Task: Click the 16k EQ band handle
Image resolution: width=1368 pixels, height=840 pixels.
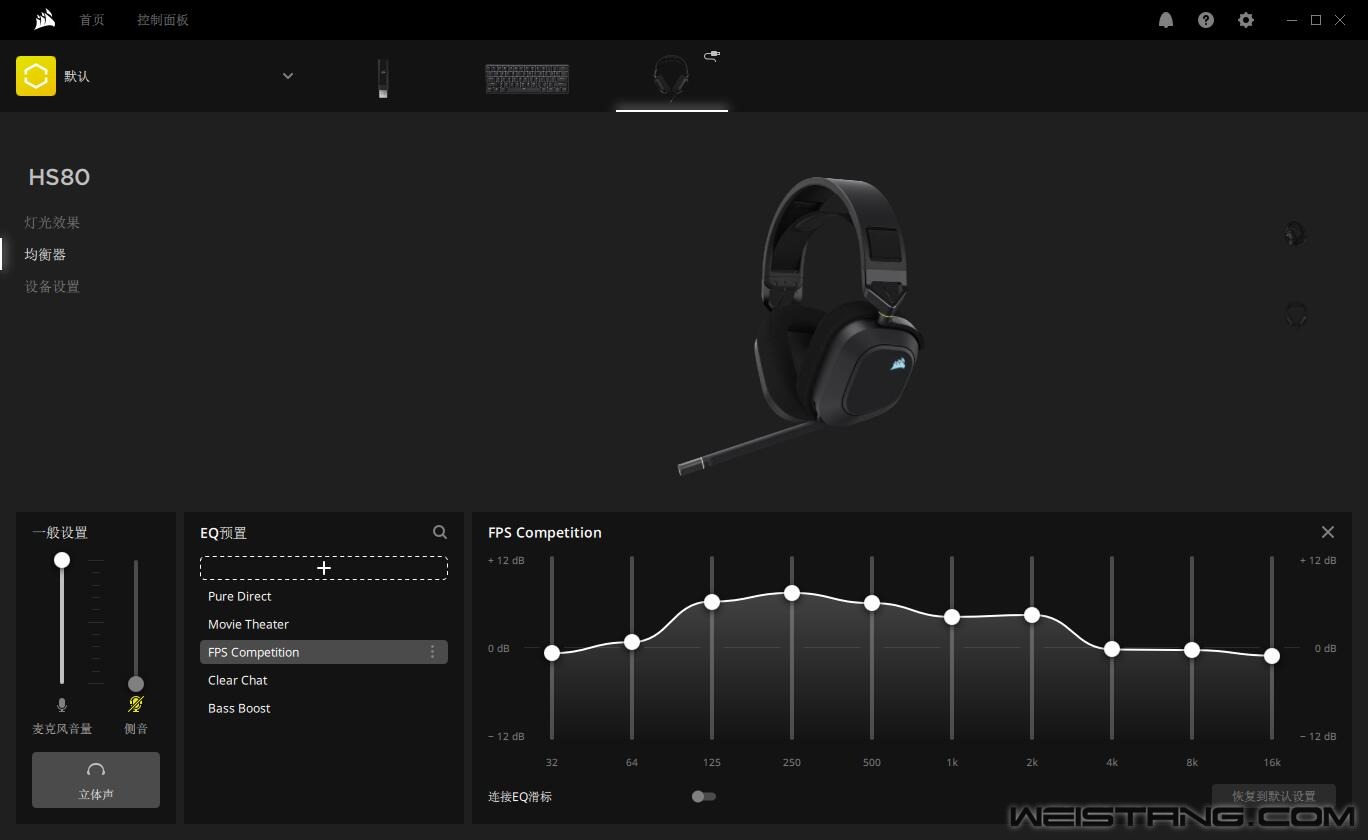Action: click(x=1272, y=656)
